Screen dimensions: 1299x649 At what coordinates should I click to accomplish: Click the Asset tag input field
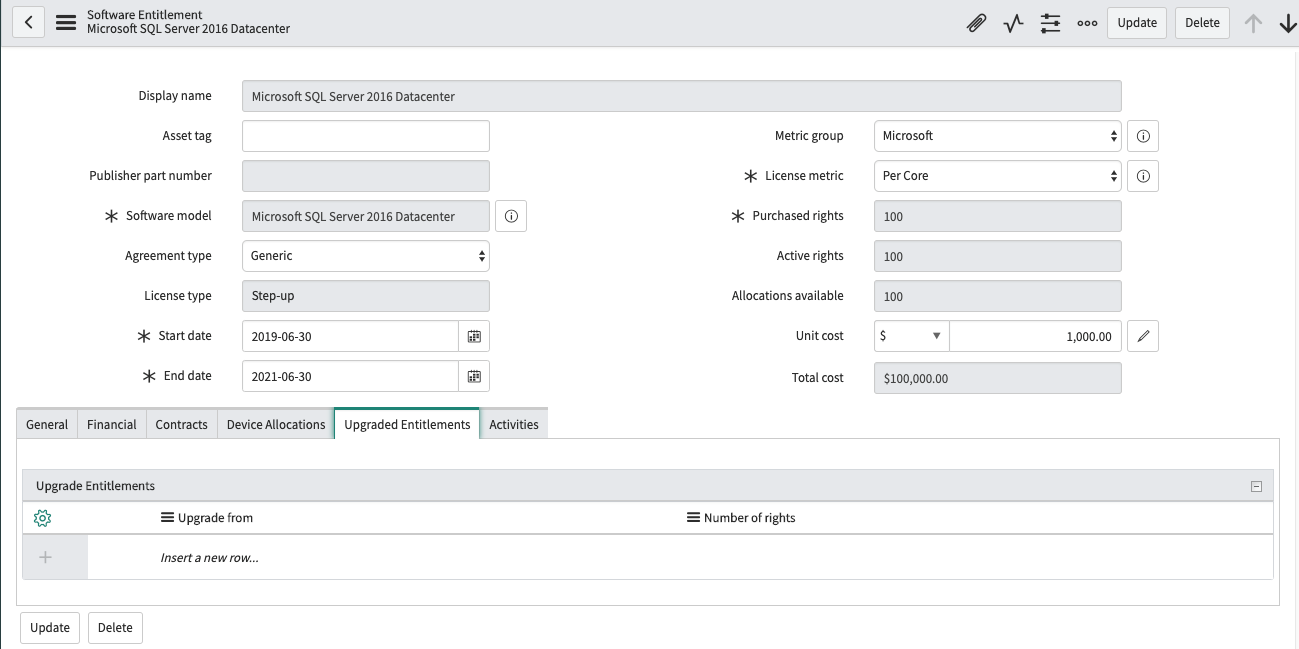pos(366,136)
